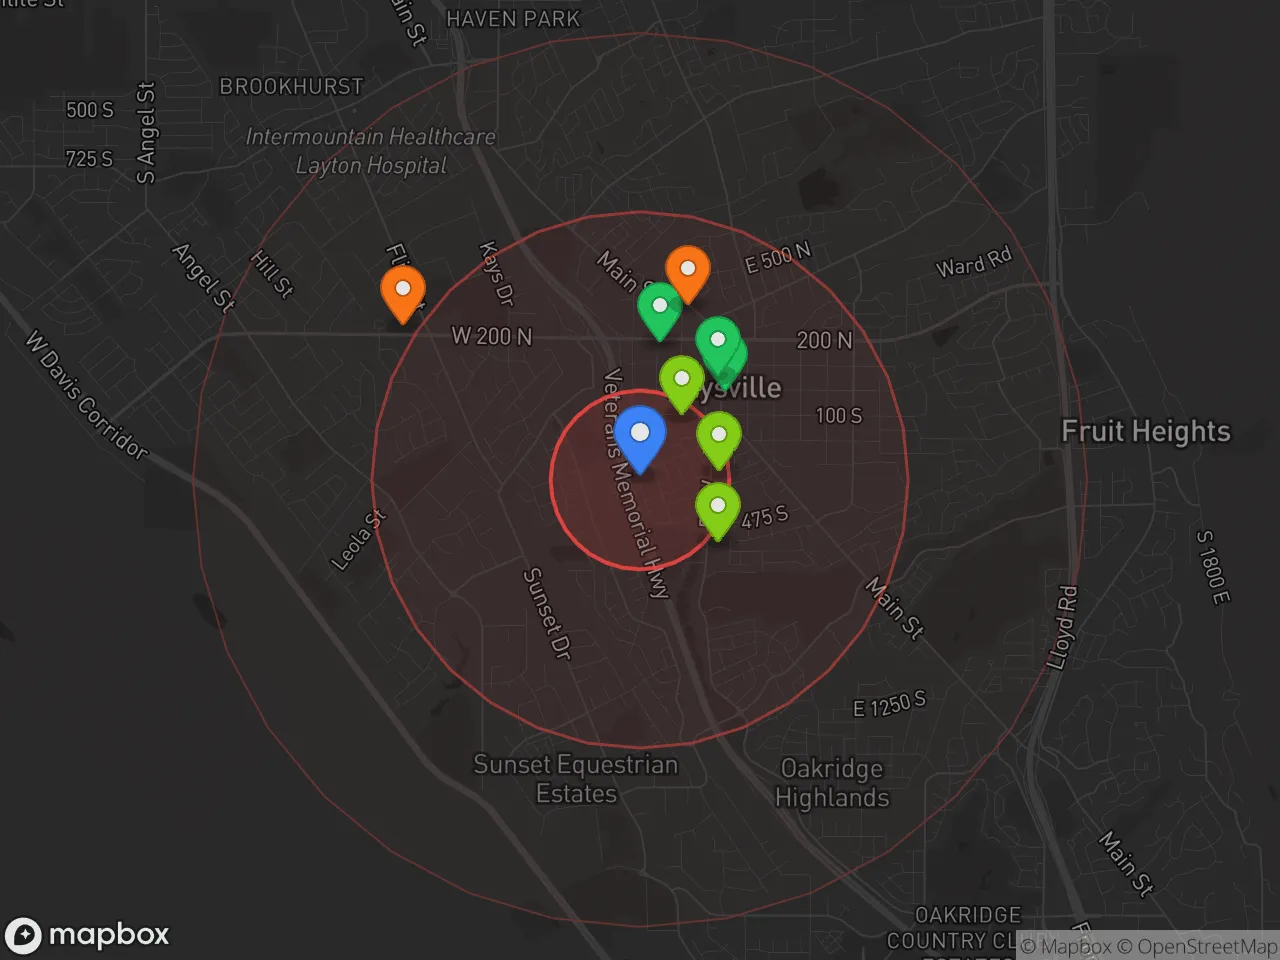Viewport: 1280px width, 960px height.
Task: Click the Fruit Heights city label
Action: [1145, 431]
